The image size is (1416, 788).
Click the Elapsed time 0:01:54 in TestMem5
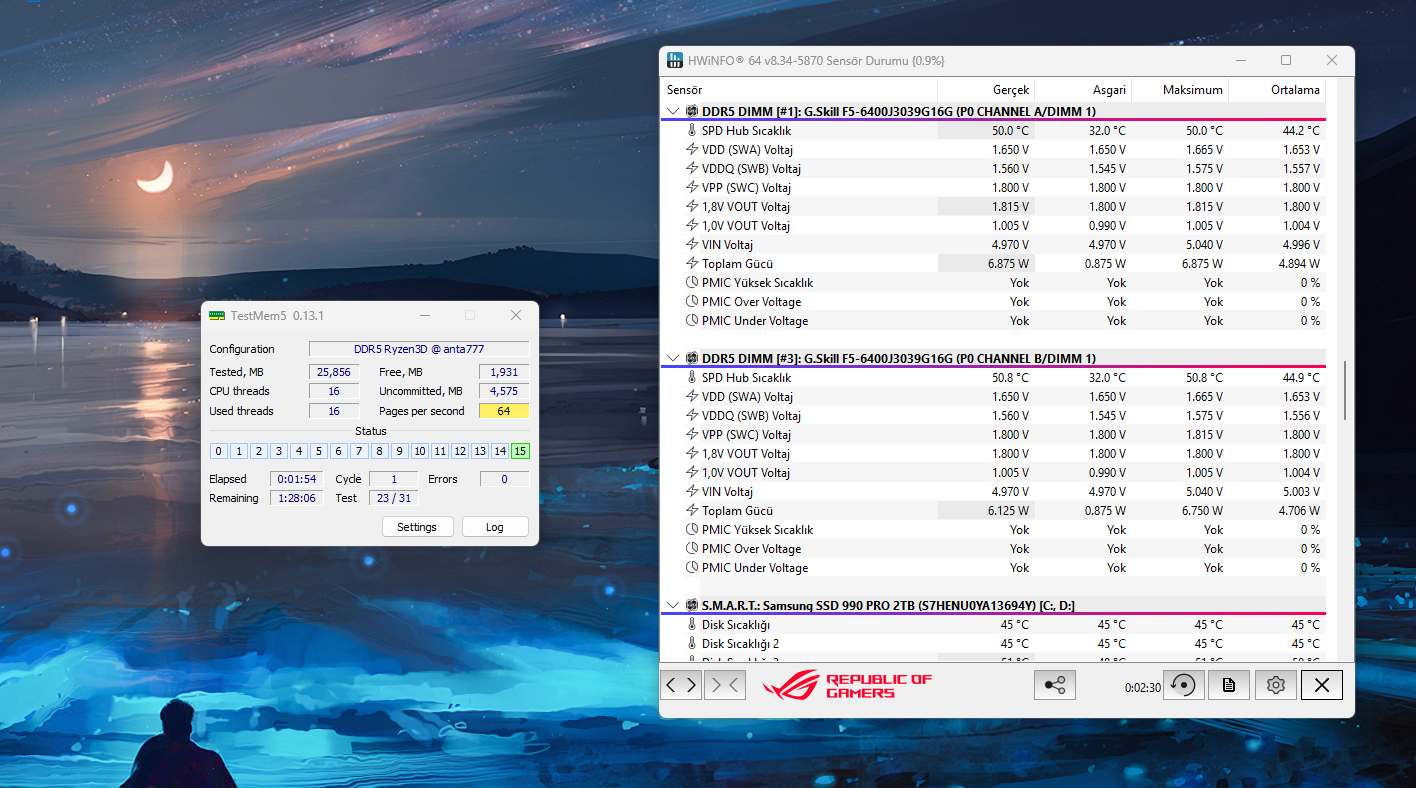click(296, 479)
